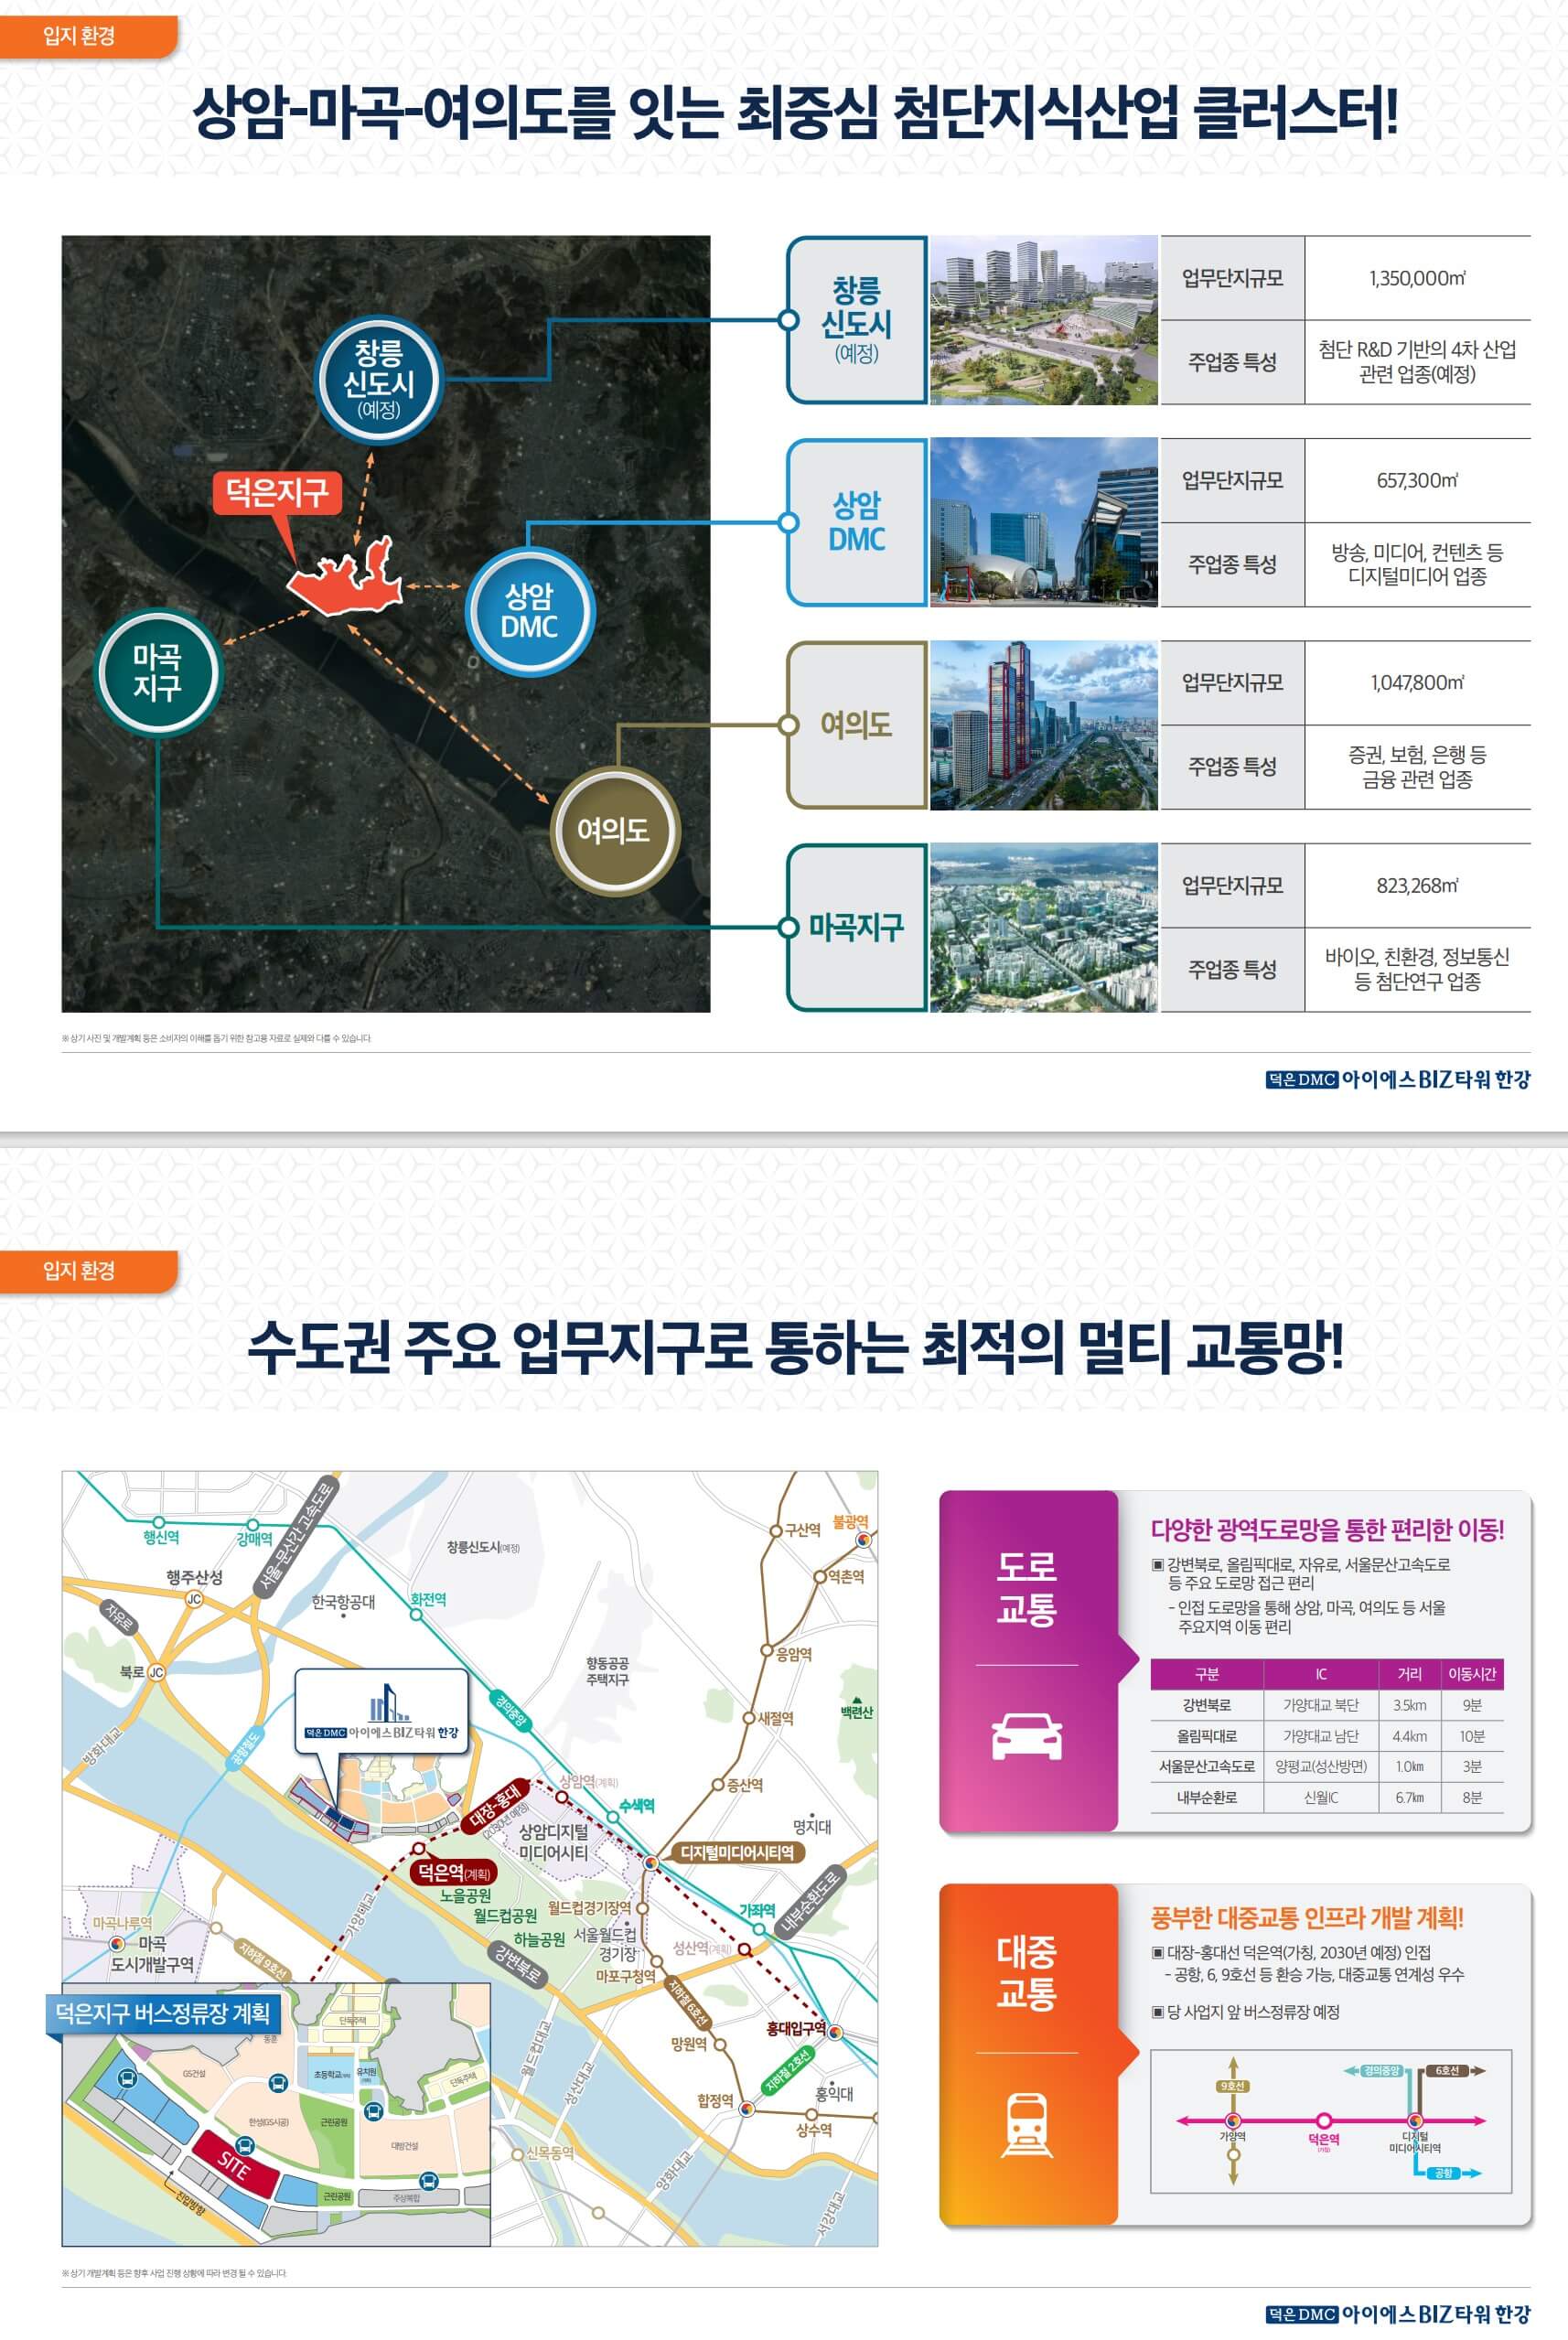Click the bus stop icon below 유치원

click(x=374, y=2111)
